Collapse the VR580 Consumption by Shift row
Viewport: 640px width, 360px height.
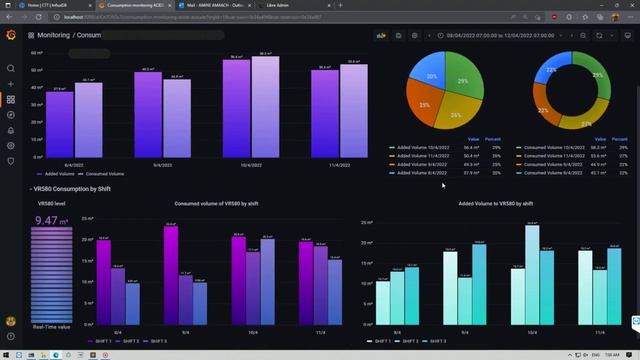pos(70,189)
